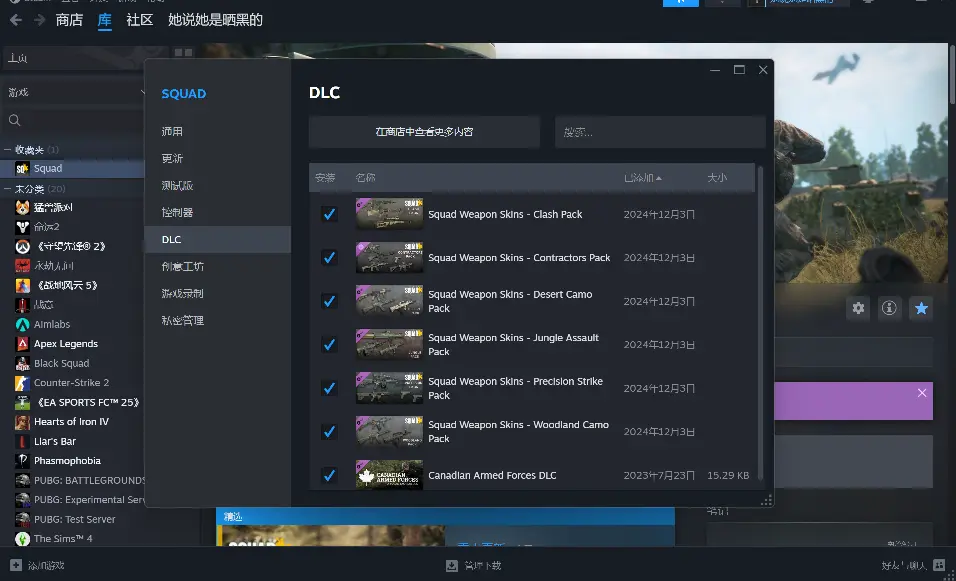Sort DLC list by the 安装 installed column

click(325, 178)
